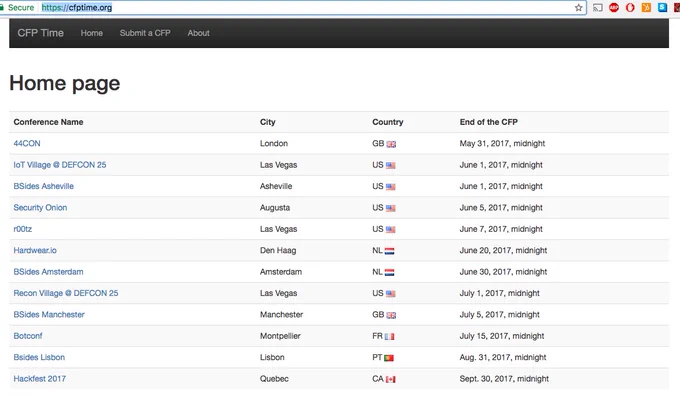The image size is (680, 396).
Task: Click the Conference Name column header
Action: click(x=48, y=122)
